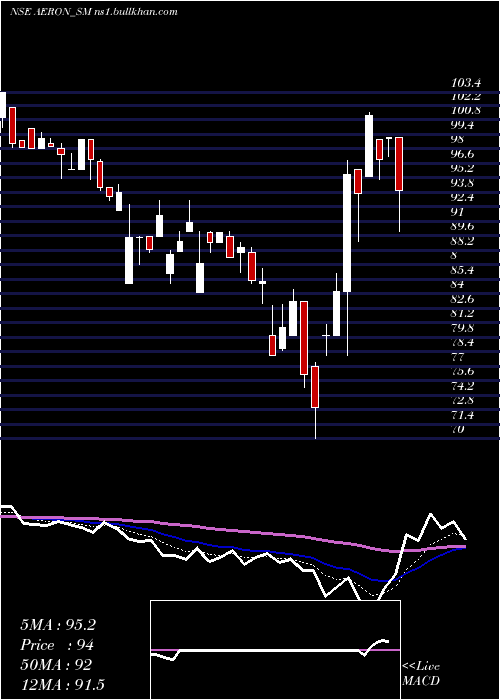Click the MACD inset chart box

tap(275, 650)
